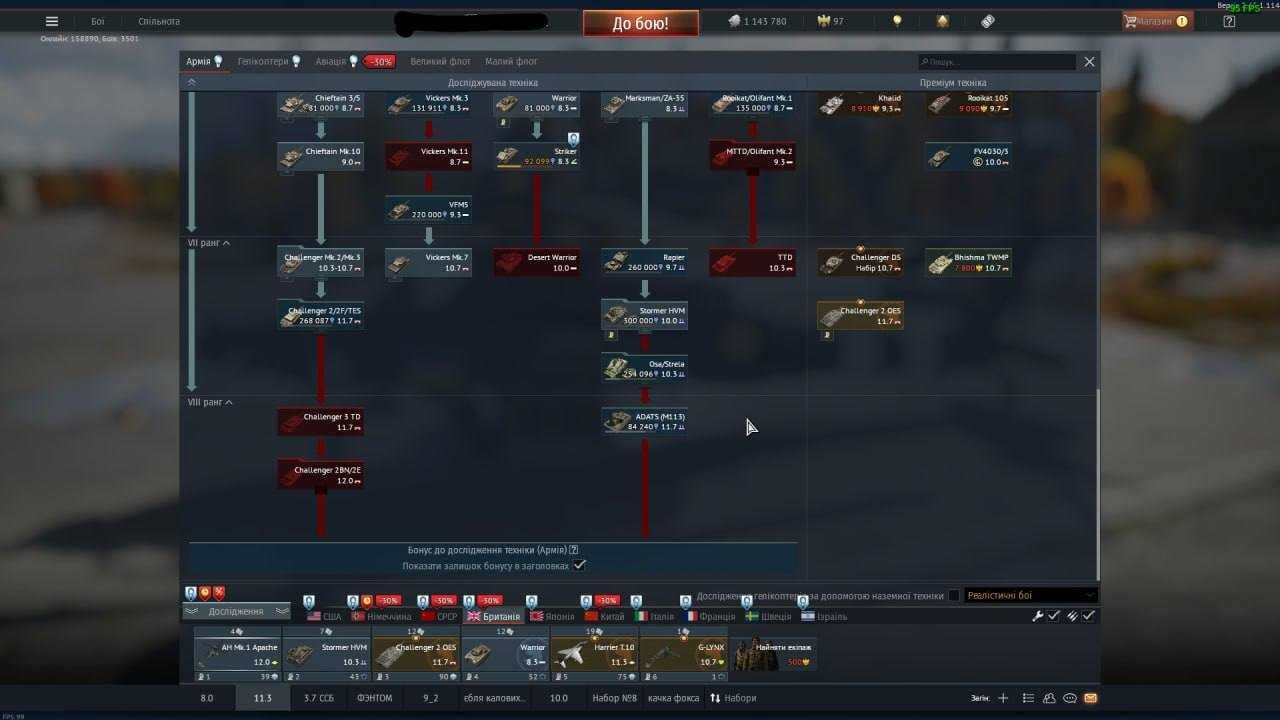1280x720 pixels.
Task: Select MTTD/Olifant Mk.2 vehicle card
Action: [752, 156]
